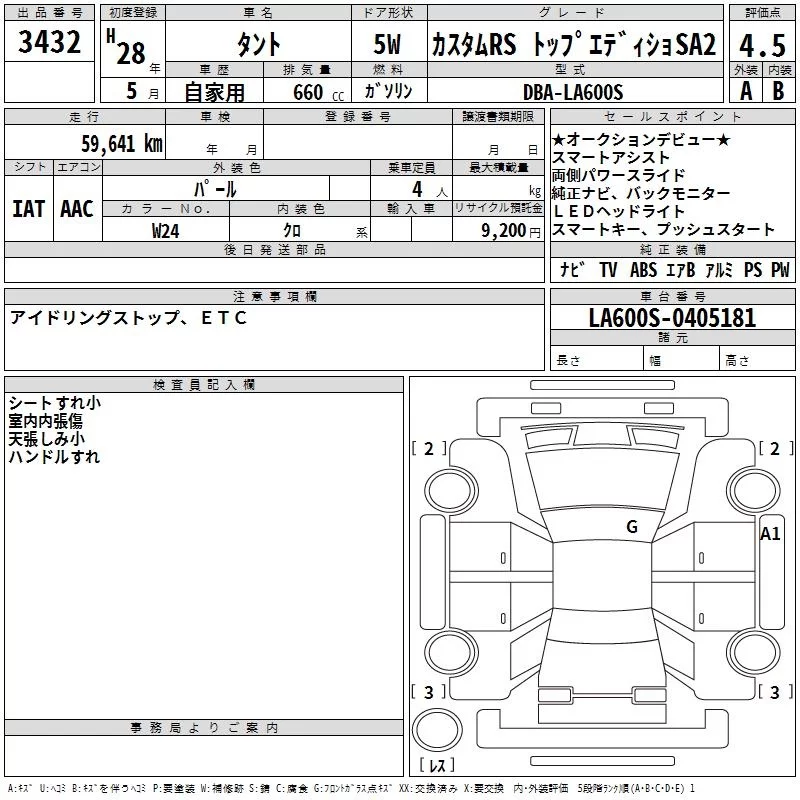Click the エアB equipment item

[x=681, y=269]
